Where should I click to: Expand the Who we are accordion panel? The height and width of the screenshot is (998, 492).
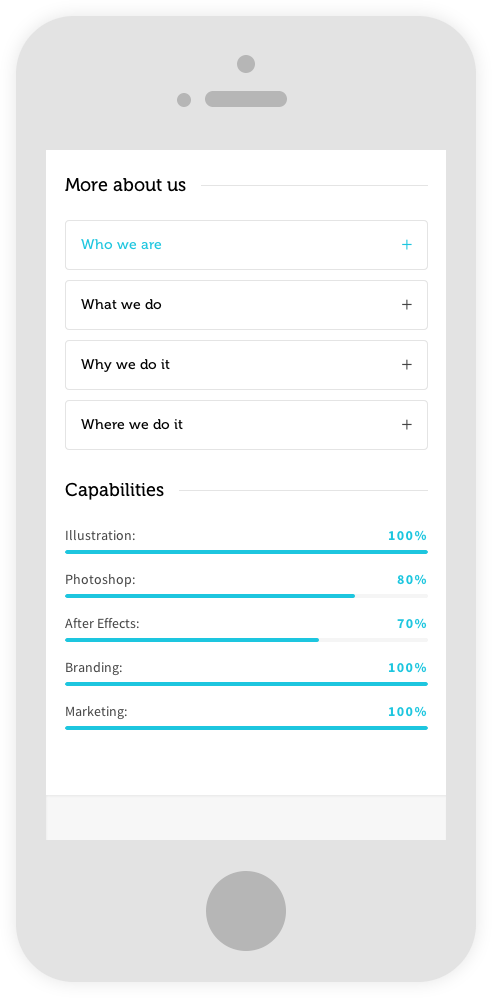246,245
